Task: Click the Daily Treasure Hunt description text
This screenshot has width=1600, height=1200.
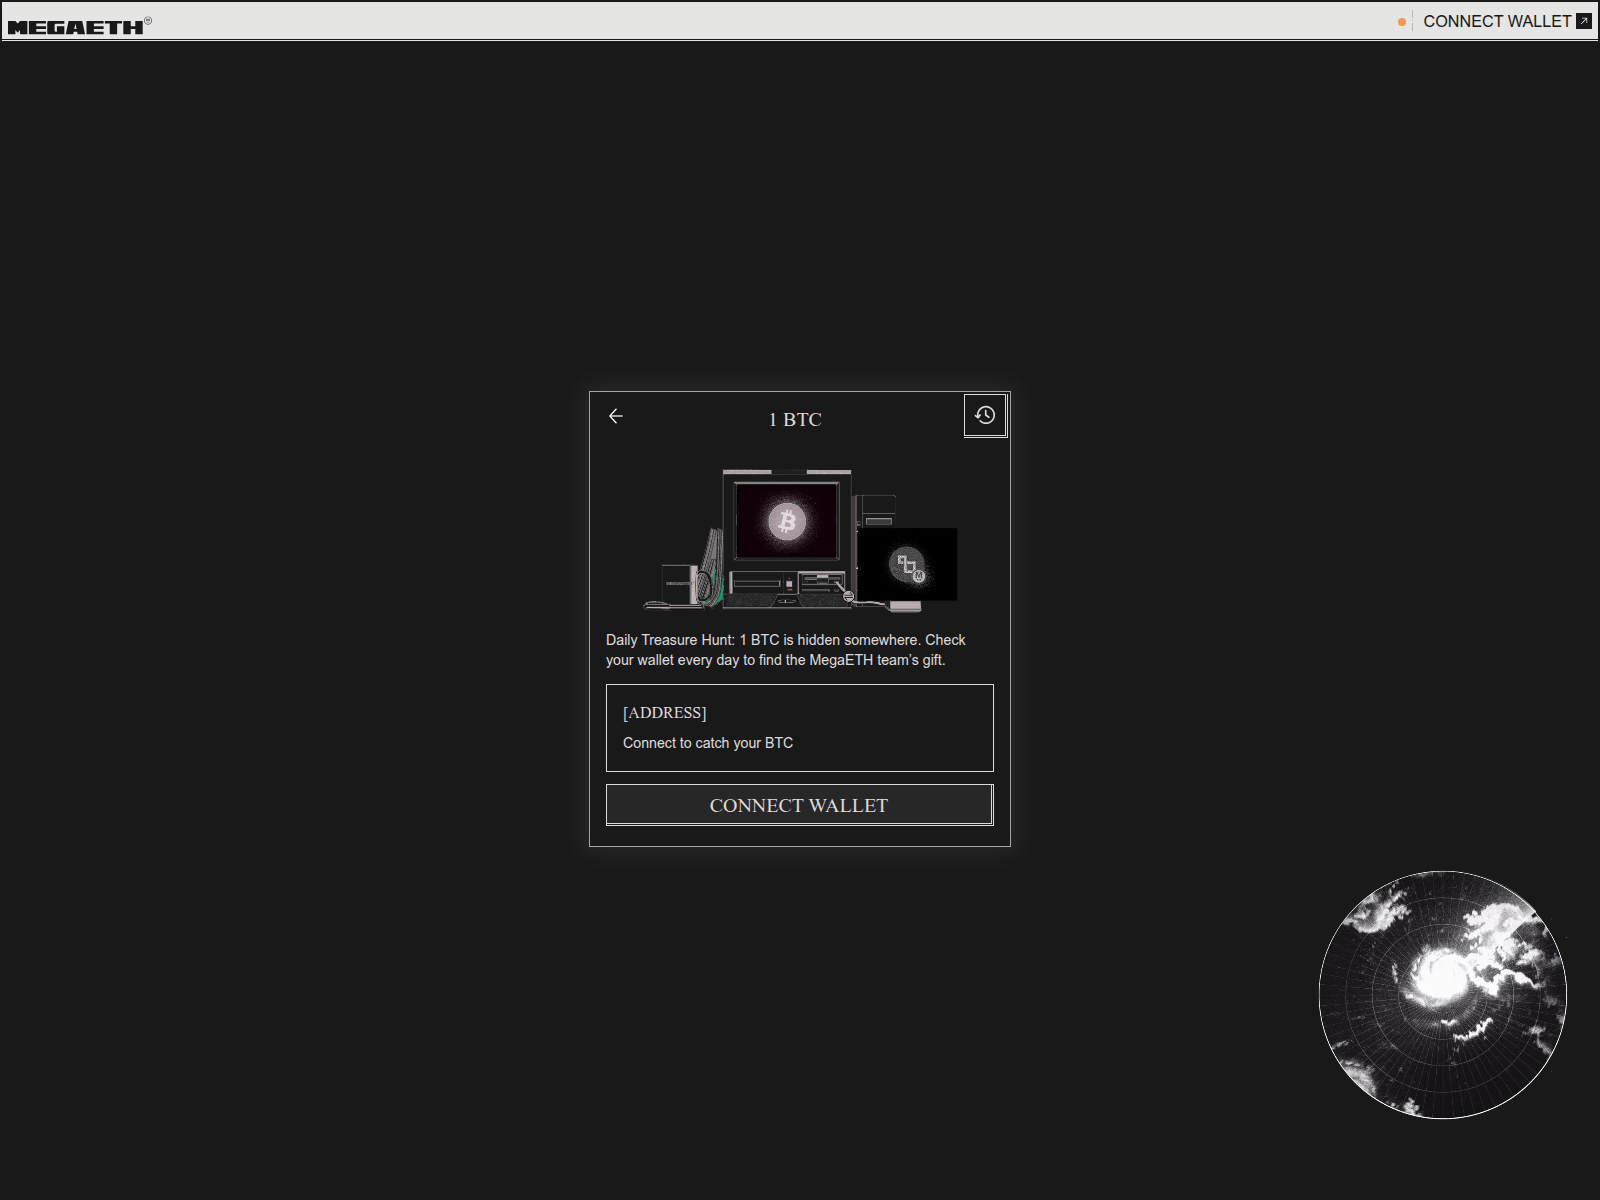Action: (x=785, y=650)
